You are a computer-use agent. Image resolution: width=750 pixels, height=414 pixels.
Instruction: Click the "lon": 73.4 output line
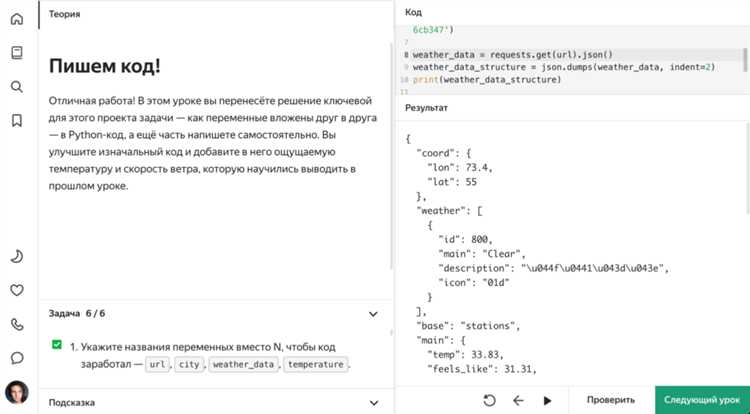tap(460, 168)
